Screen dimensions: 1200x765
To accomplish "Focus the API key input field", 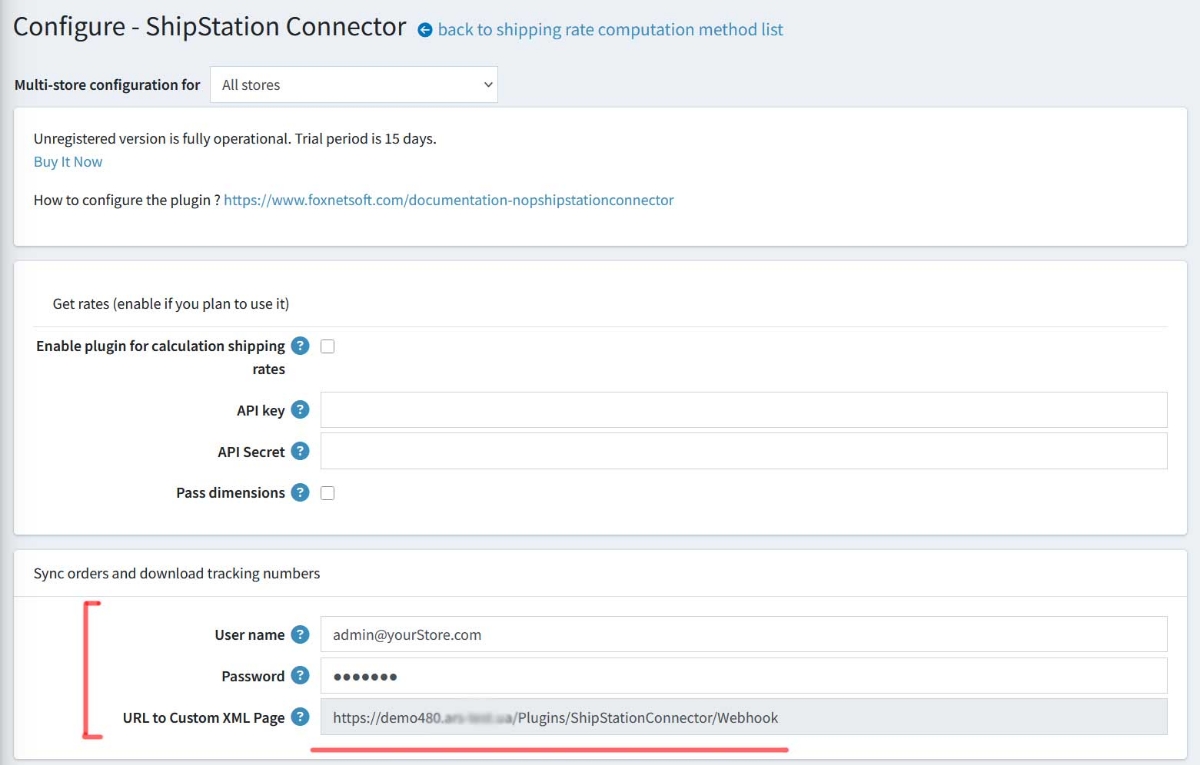I will 744,410.
